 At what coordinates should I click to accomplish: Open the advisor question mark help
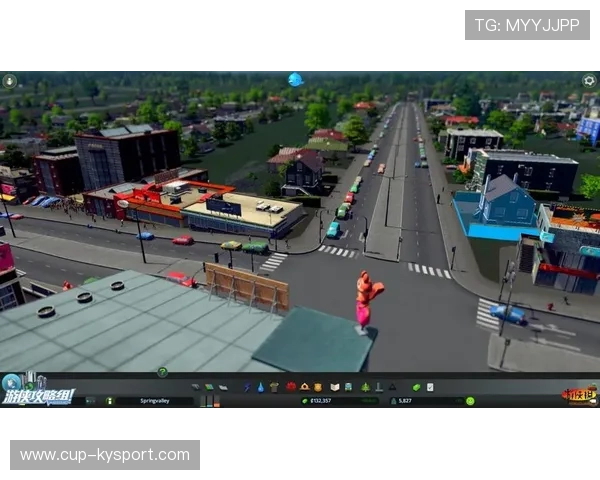point(162,372)
